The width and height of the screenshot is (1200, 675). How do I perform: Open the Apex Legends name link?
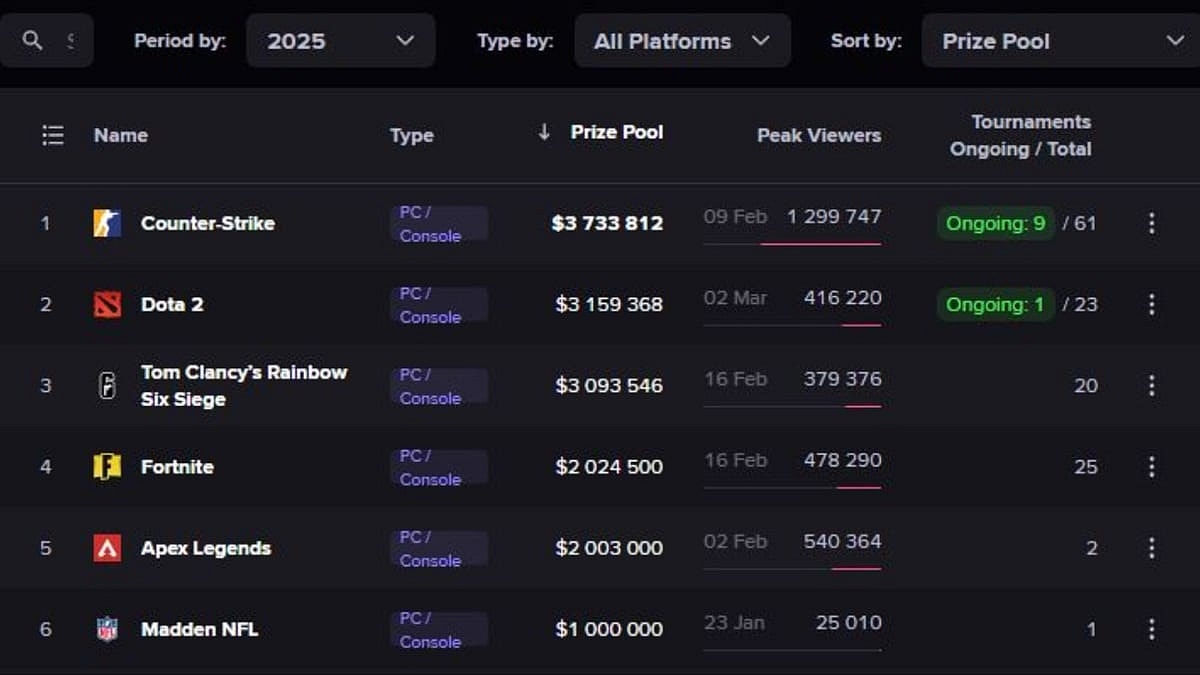206,548
